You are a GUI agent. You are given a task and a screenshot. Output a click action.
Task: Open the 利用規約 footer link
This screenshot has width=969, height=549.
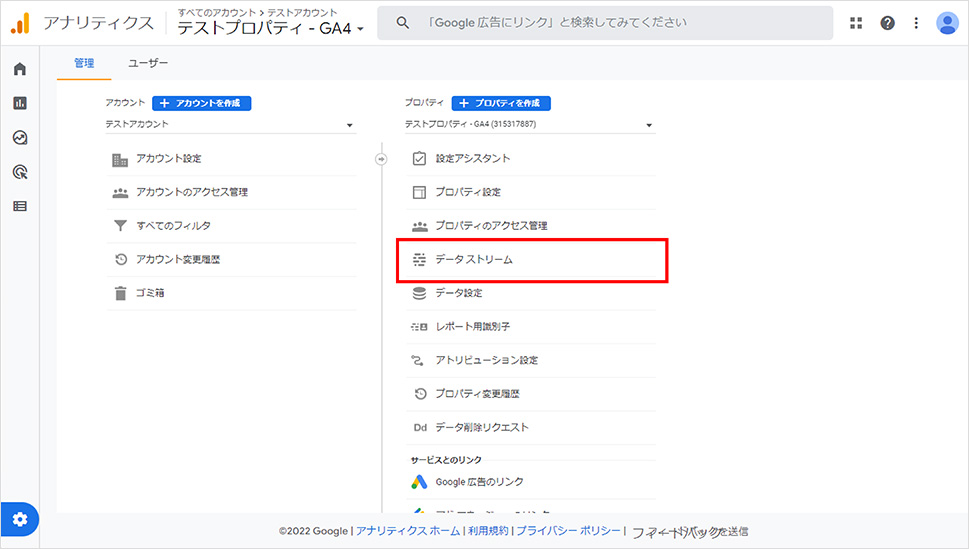[488, 531]
